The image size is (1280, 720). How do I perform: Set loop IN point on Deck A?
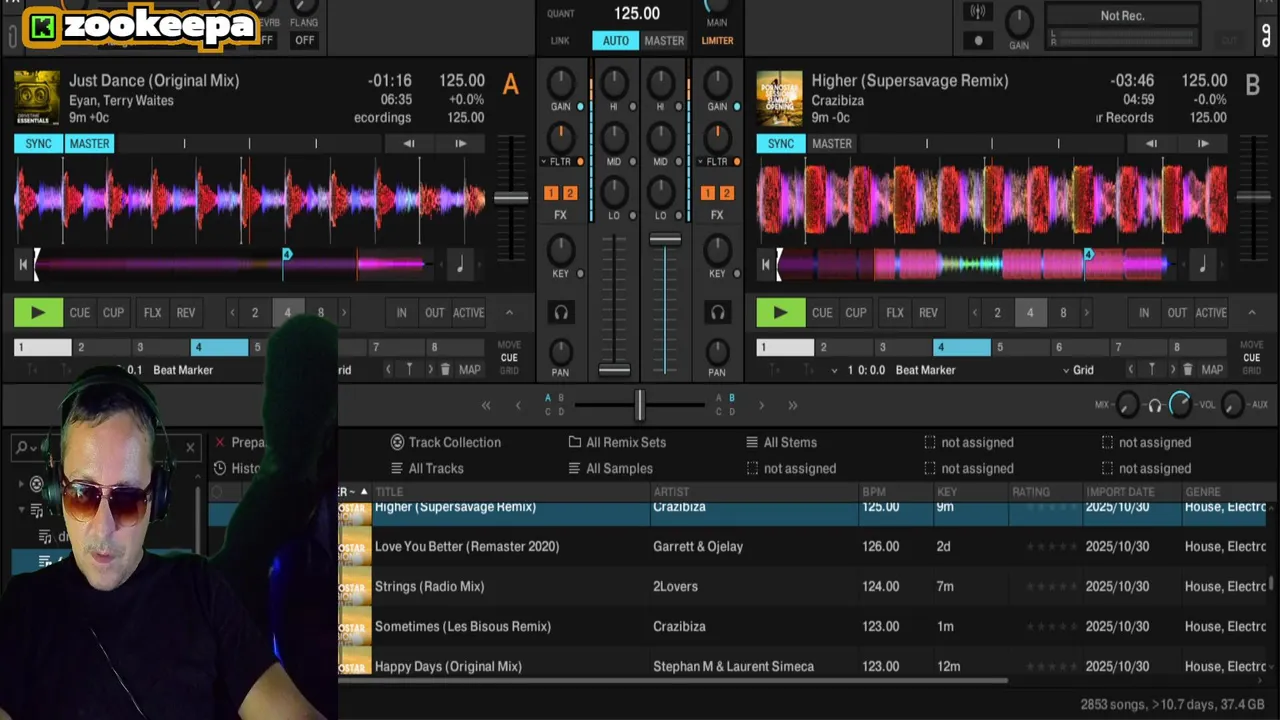click(401, 313)
